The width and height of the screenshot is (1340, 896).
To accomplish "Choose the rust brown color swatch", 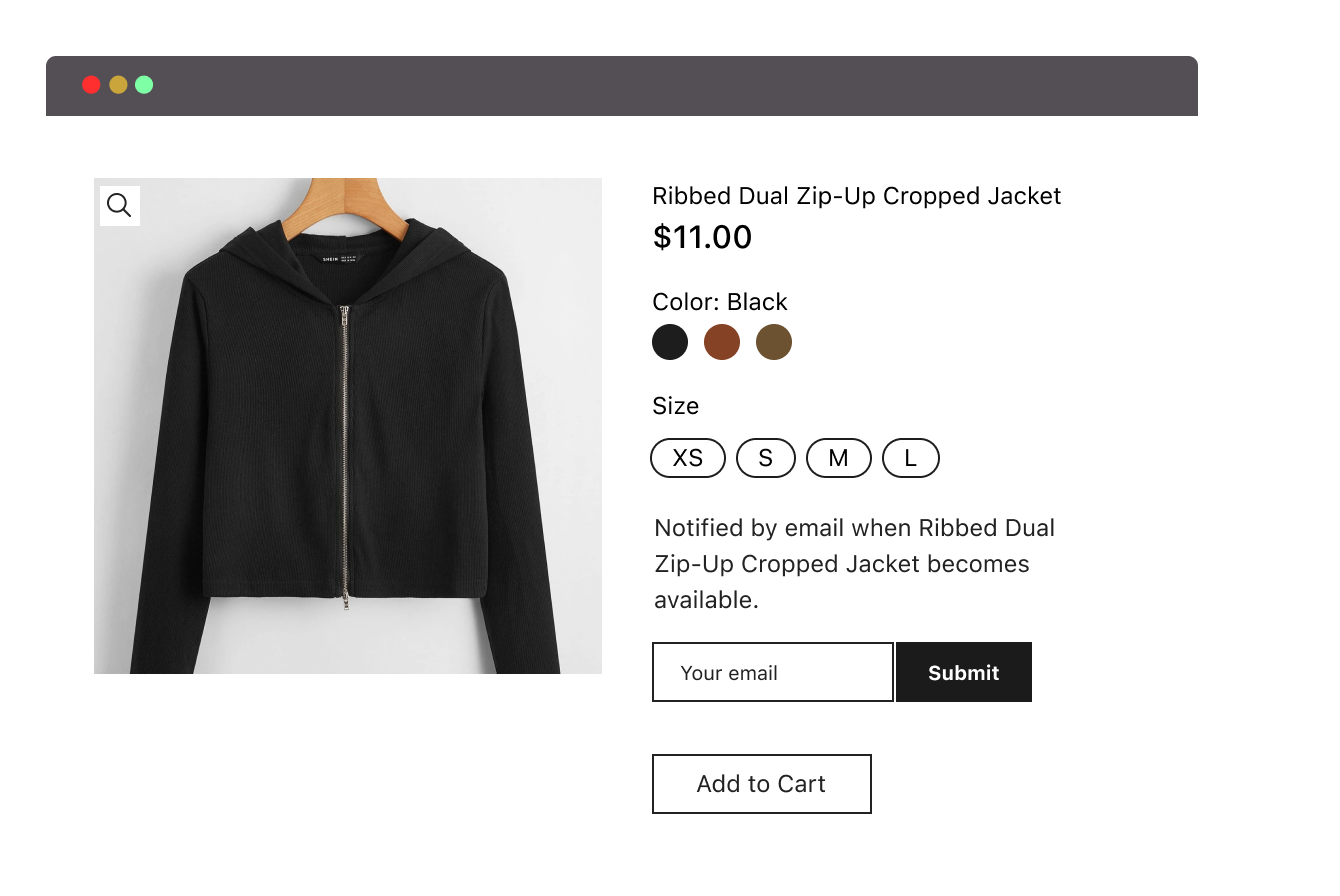I will (x=722, y=342).
